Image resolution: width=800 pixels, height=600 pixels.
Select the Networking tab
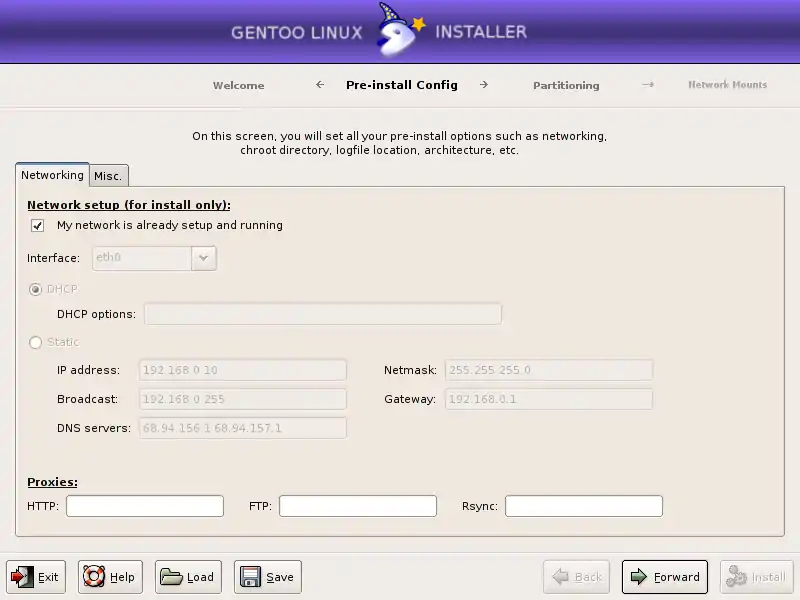[52, 175]
